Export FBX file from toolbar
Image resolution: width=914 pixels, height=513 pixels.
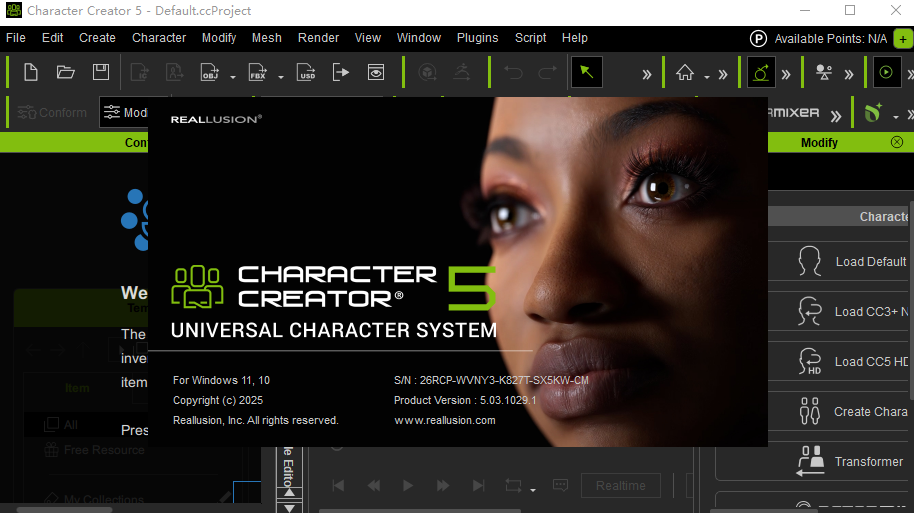[x=257, y=72]
